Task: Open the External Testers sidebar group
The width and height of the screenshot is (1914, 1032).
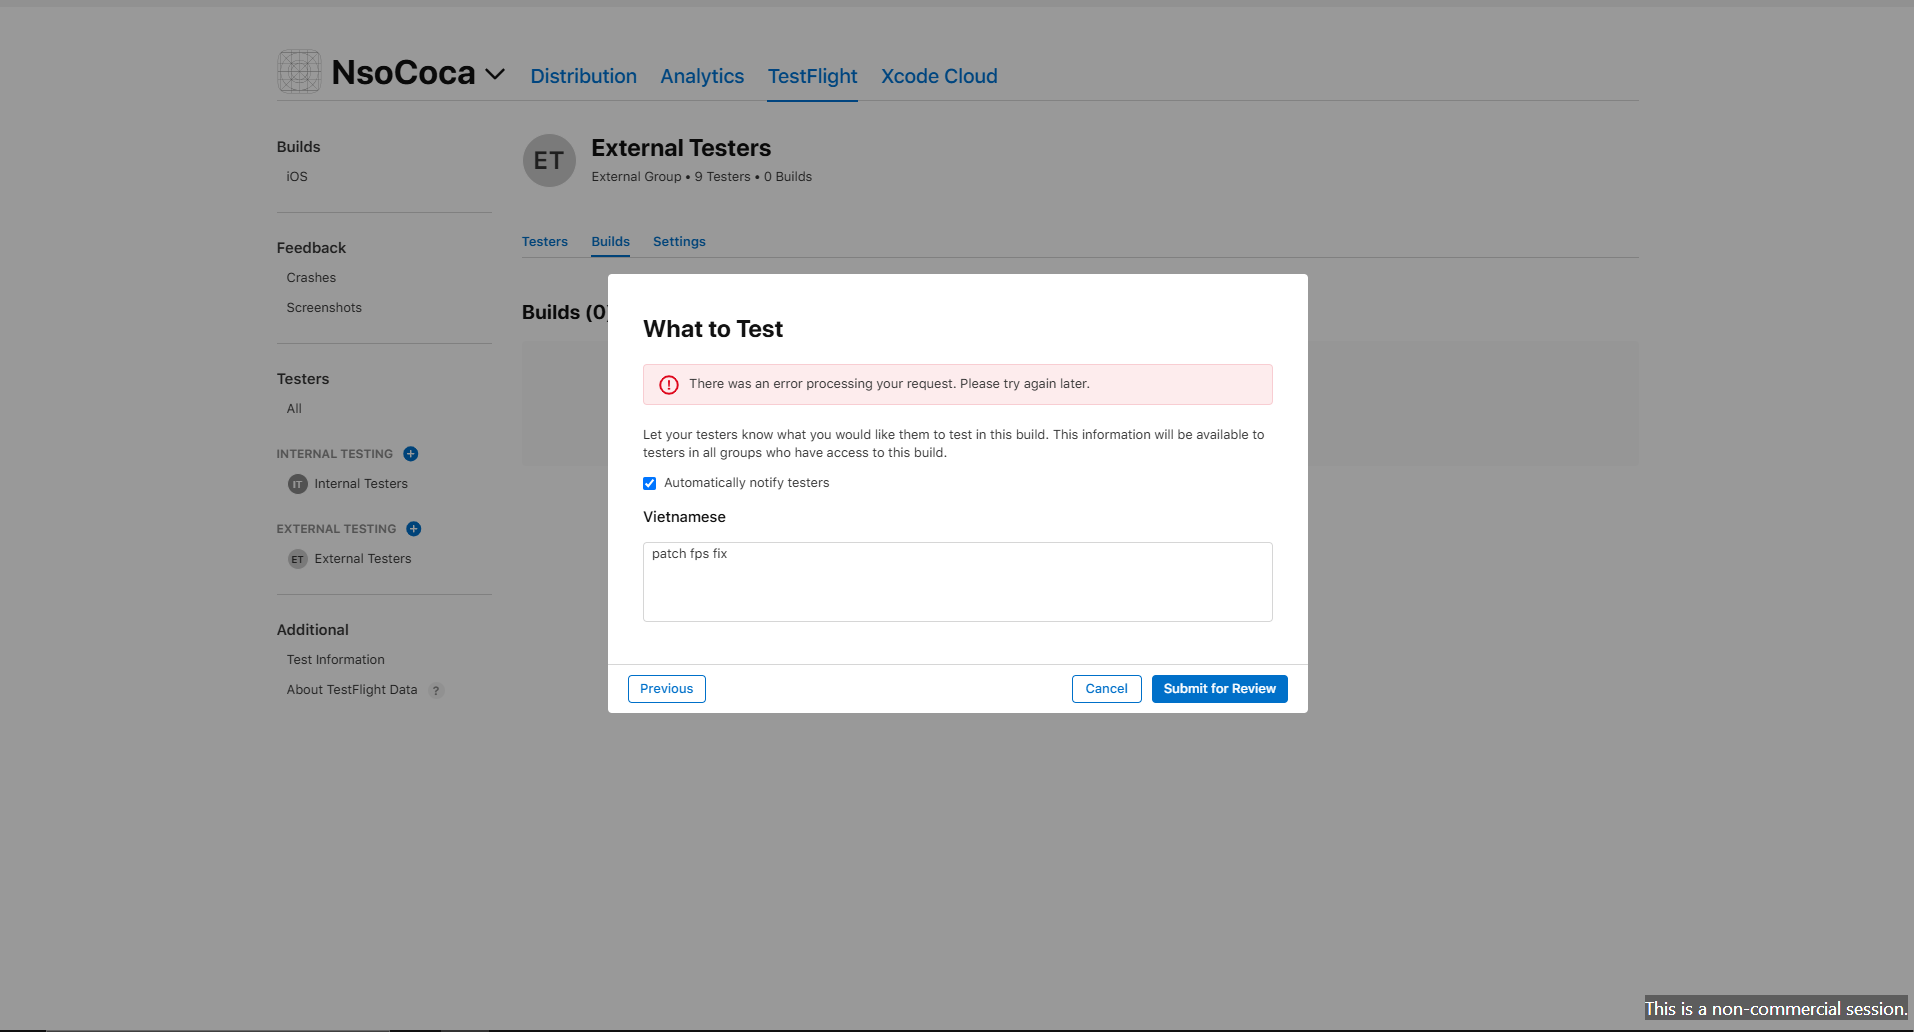Action: click(x=363, y=559)
